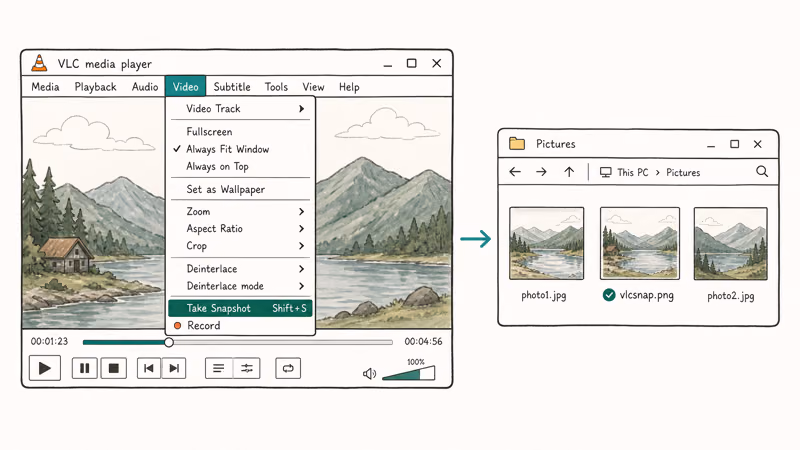The image size is (800, 450).
Task: Click the photo1.jpg file name
Action: click(544, 295)
